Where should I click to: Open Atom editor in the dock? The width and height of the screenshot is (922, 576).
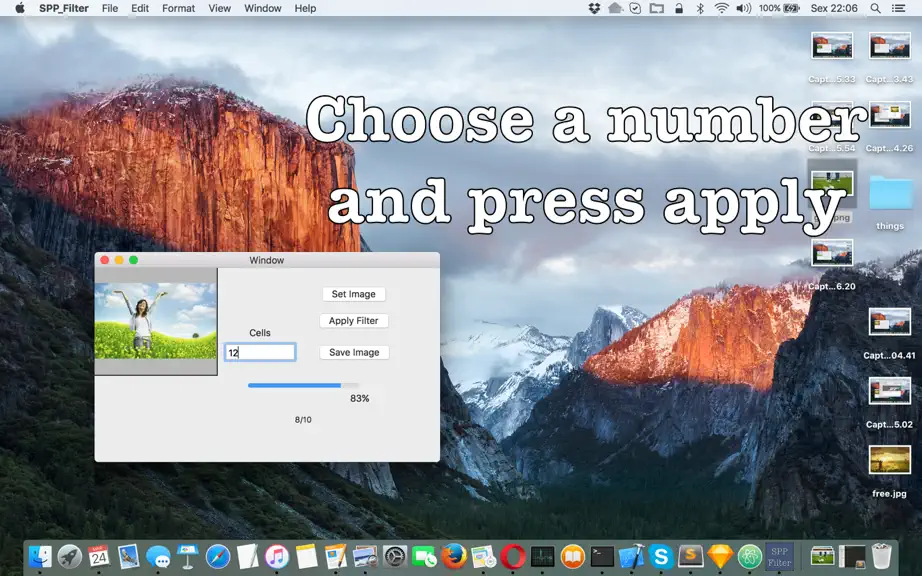click(x=750, y=556)
